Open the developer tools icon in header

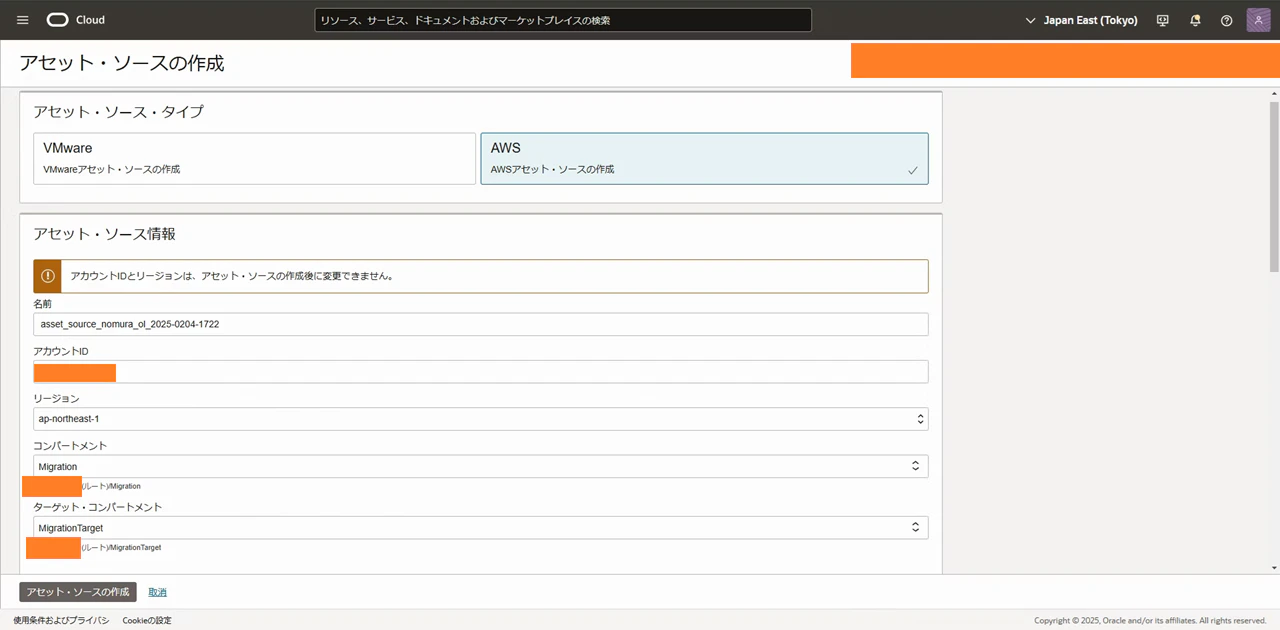click(x=1162, y=20)
